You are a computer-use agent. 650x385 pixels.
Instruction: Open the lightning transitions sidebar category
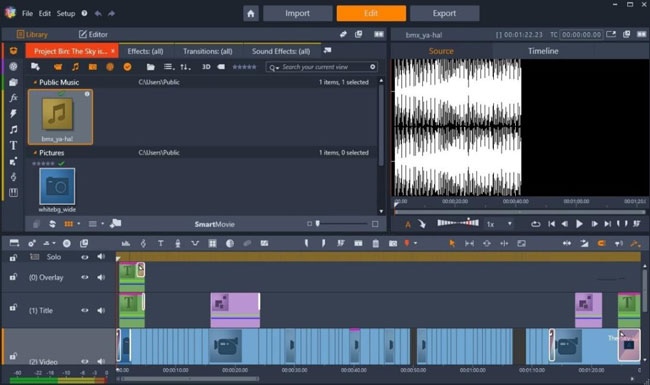(x=13, y=114)
